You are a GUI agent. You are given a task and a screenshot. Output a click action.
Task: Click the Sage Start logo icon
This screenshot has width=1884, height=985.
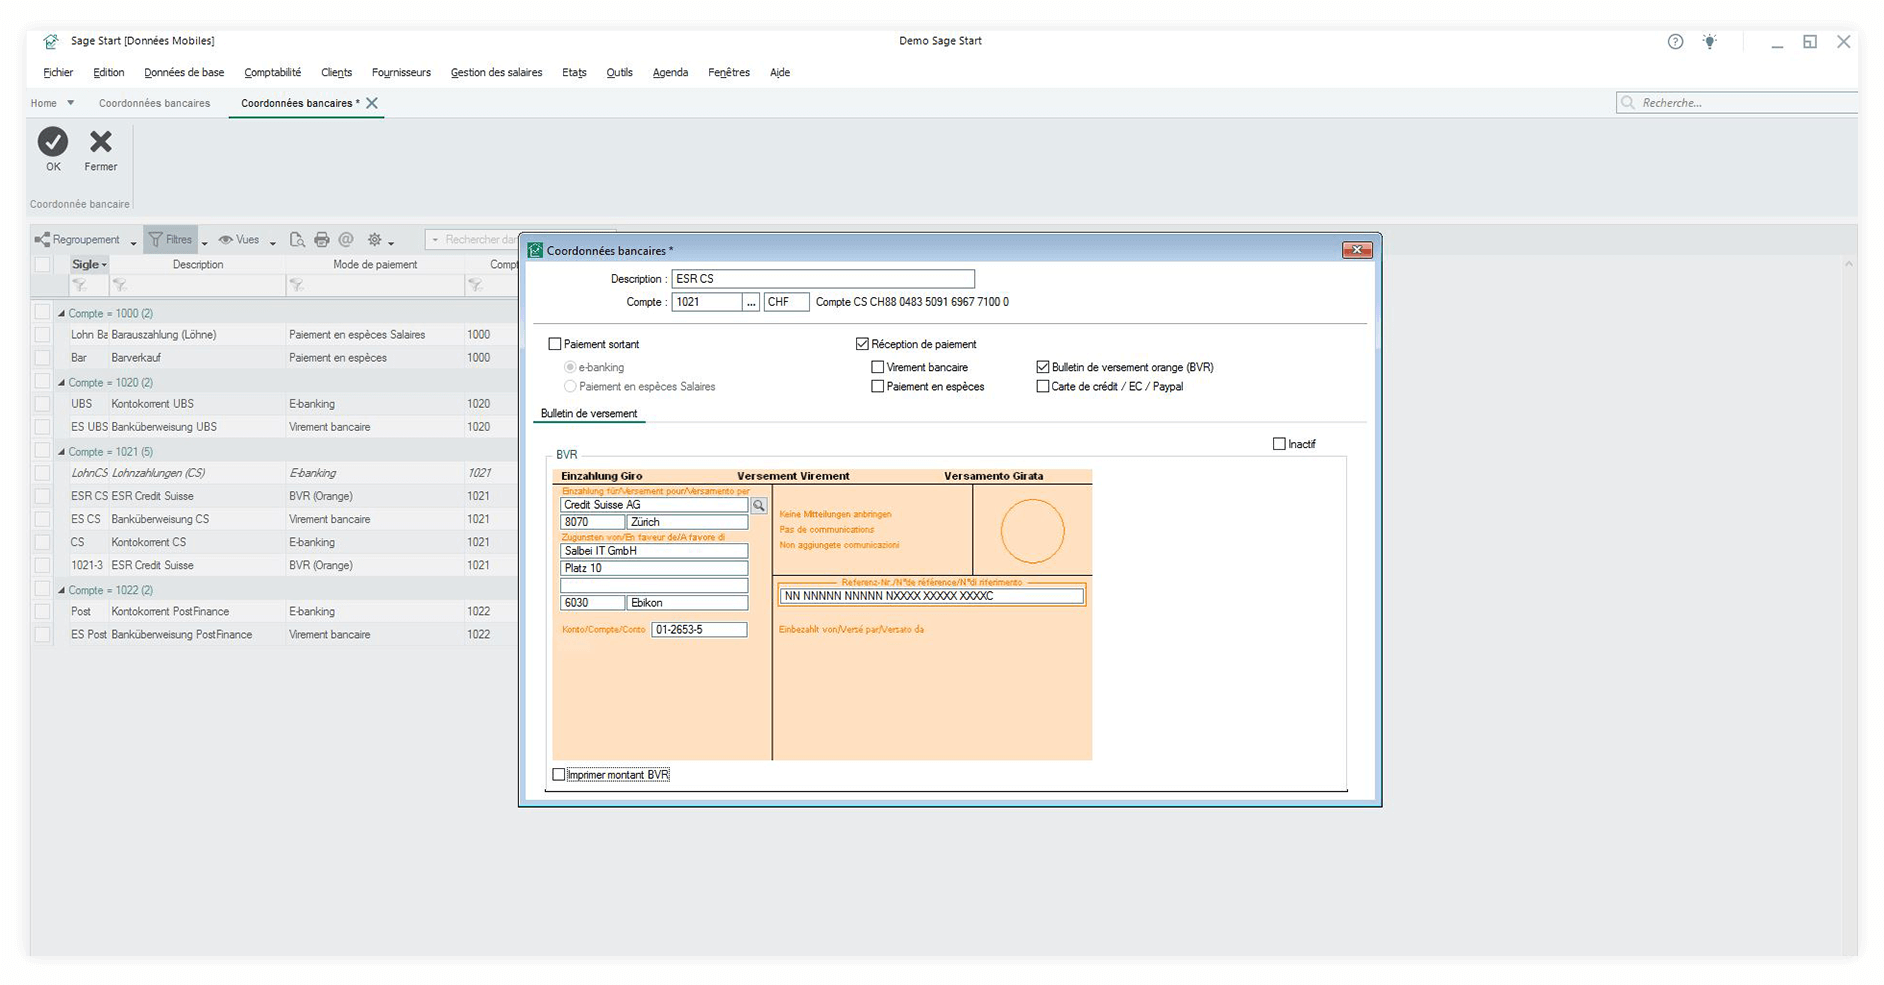[x=51, y=42]
